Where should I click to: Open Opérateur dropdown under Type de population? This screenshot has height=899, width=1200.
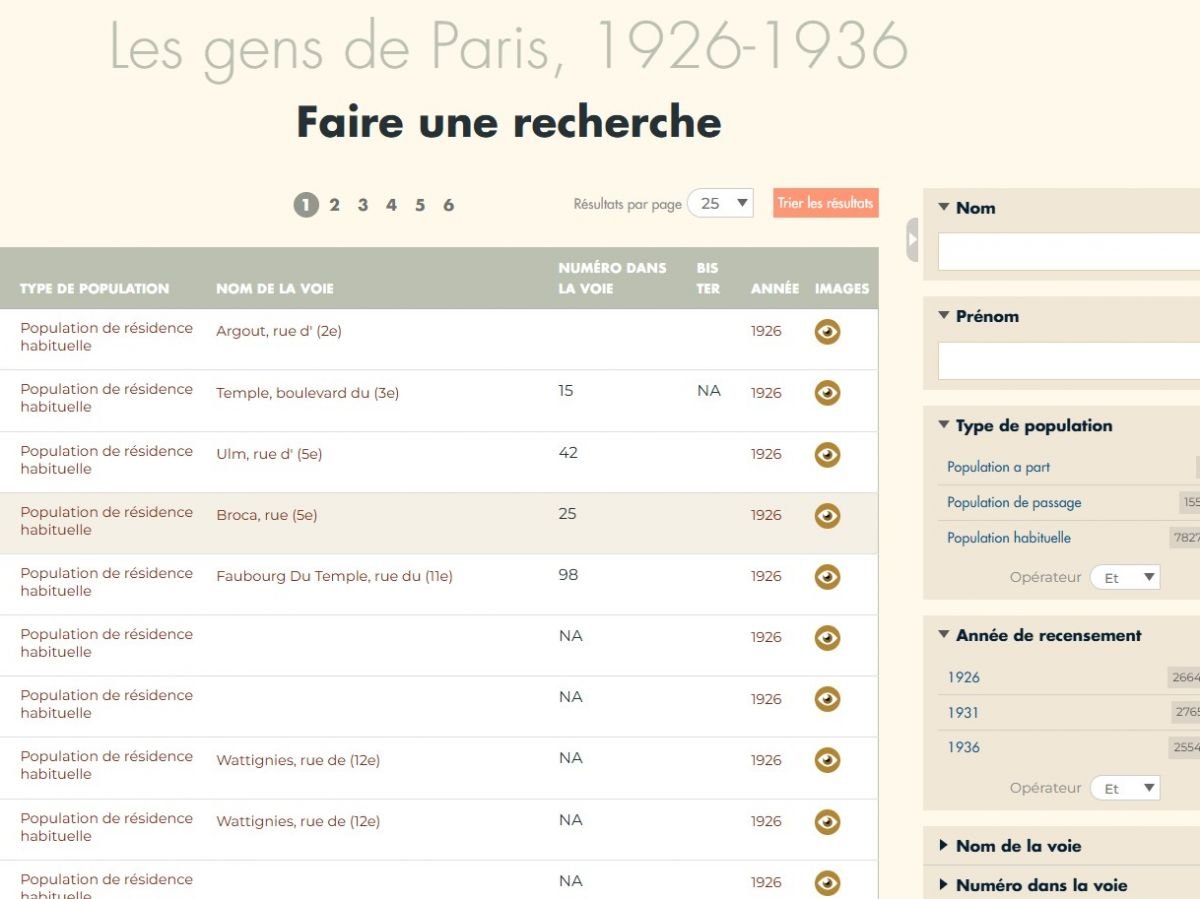1124,577
